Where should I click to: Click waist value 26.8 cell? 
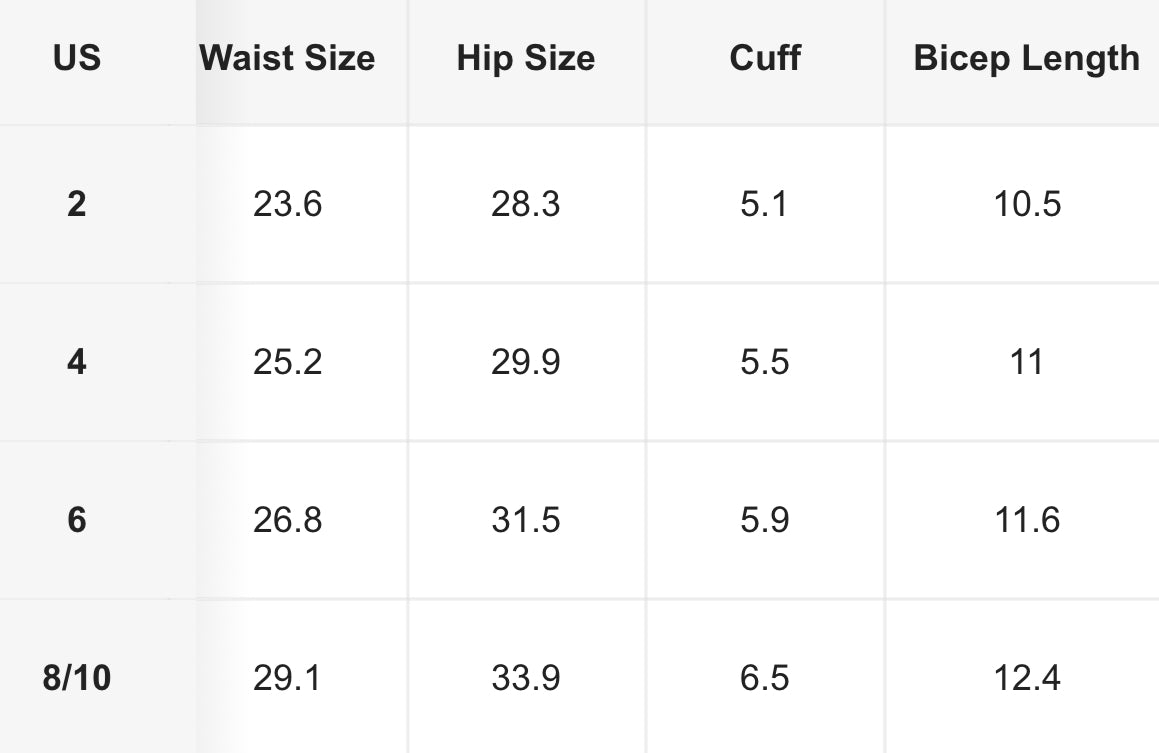(288, 520)
